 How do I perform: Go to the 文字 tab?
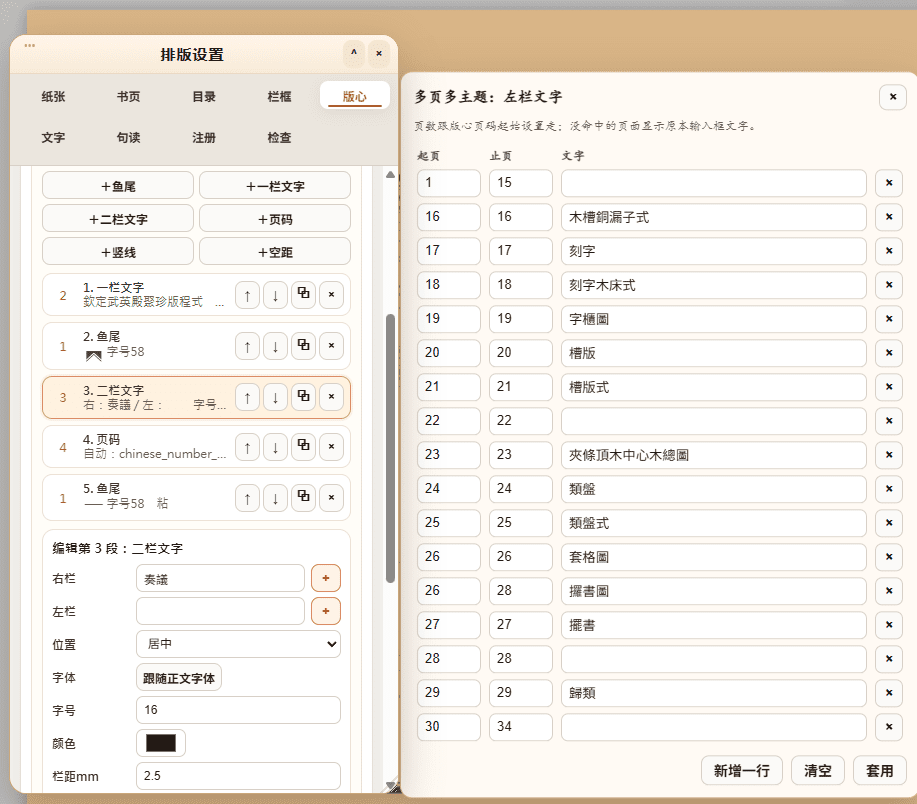pos(53,137)
